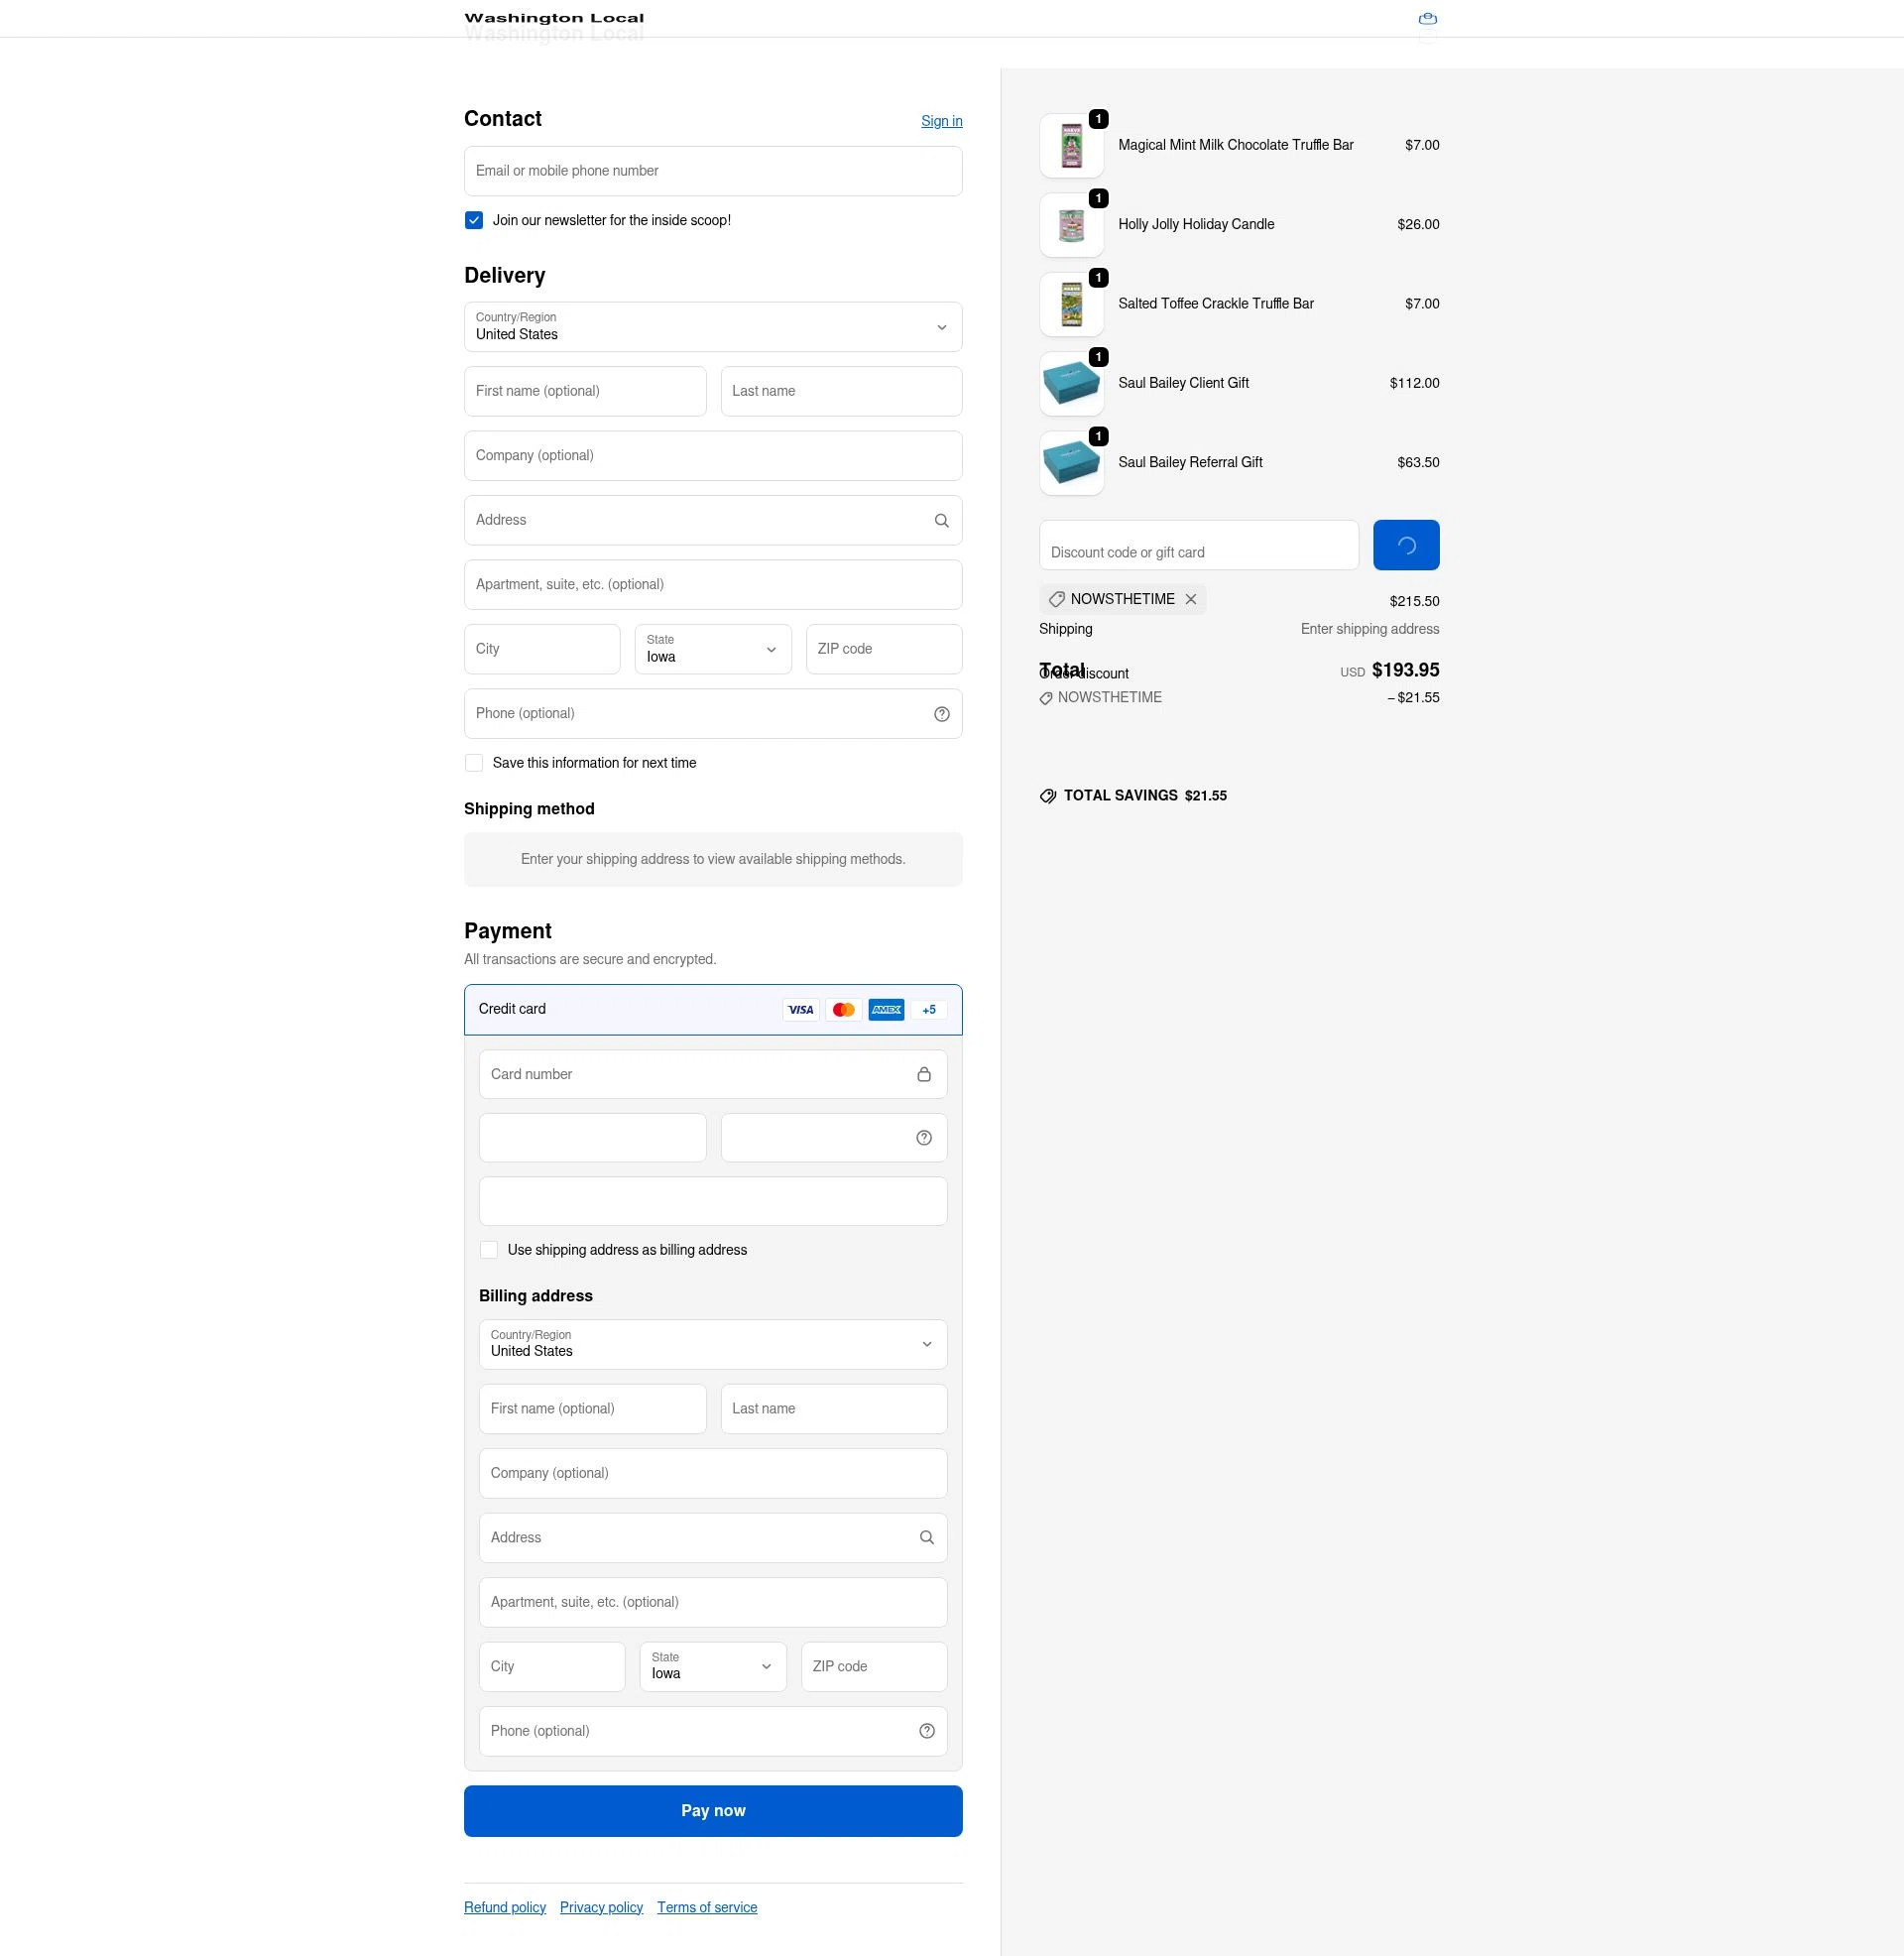Uncheck Join our newsletter checkbox
The image size is (1904, 1956).
point(473,220)
